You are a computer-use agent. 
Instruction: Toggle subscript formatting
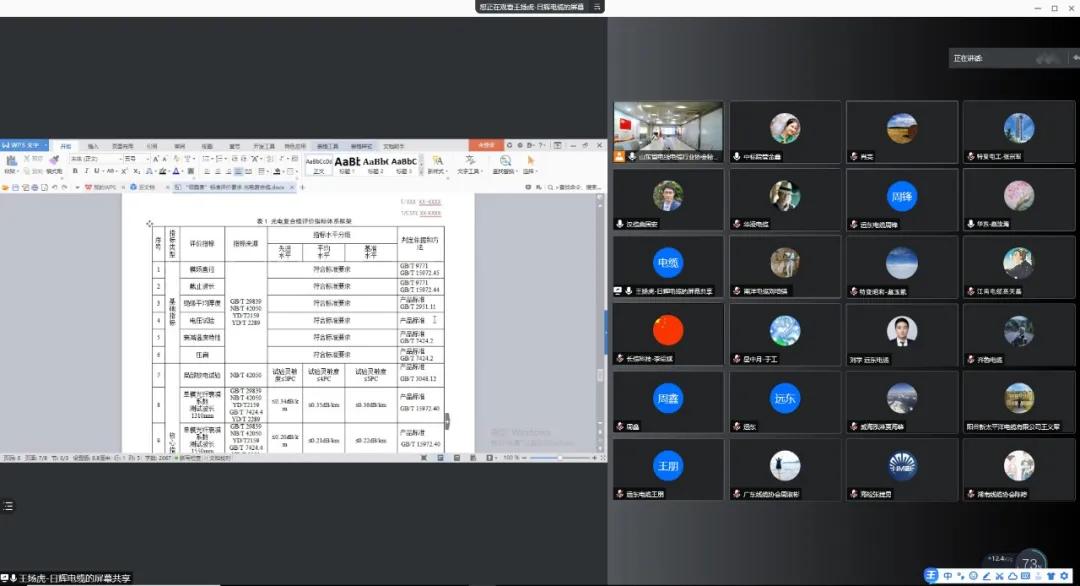point(136,171)
